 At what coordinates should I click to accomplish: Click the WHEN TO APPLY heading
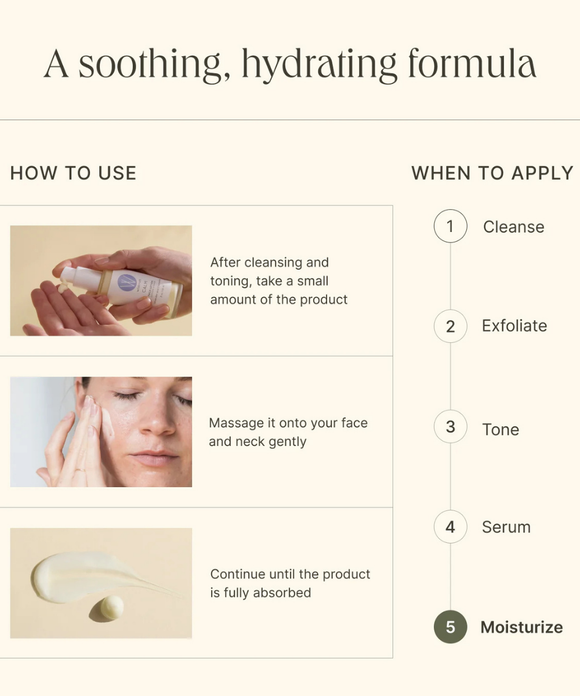tap(492, 173)
